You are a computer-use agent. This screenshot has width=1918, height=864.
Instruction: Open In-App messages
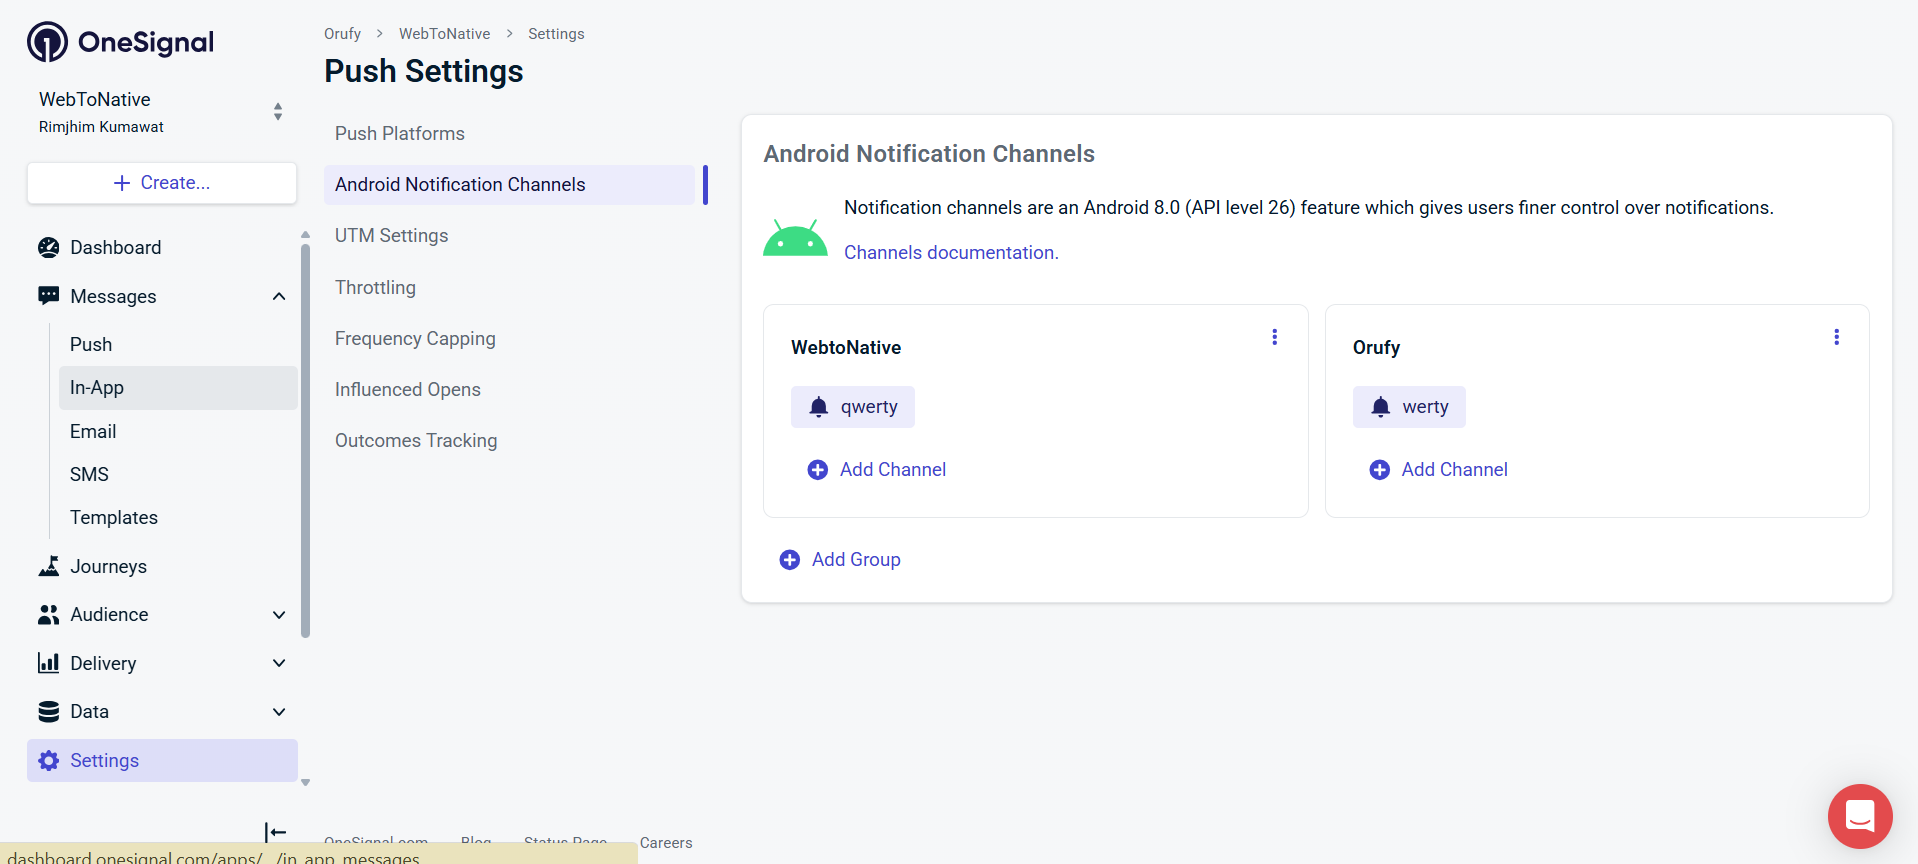point(178,388)
